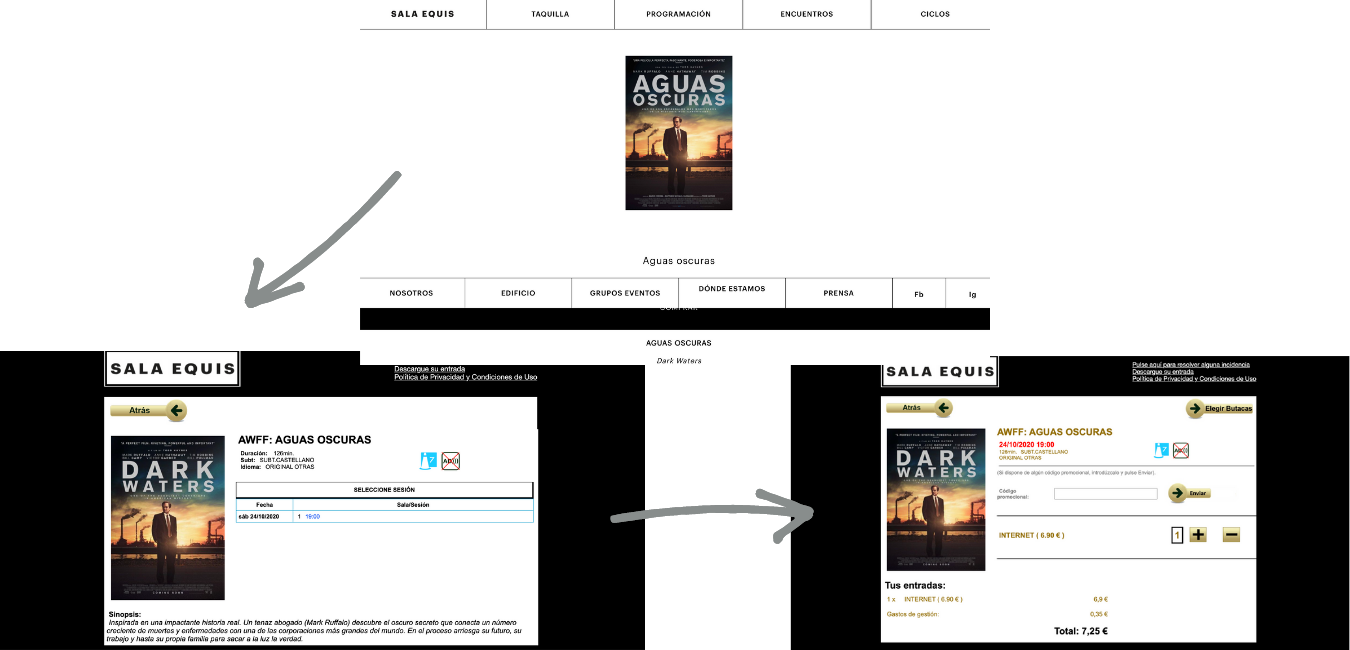Image resolution: width=1350 pixels, height=650 pixels.
Task: Open the EDIFICIO footer link
Action: pos(518,293)
